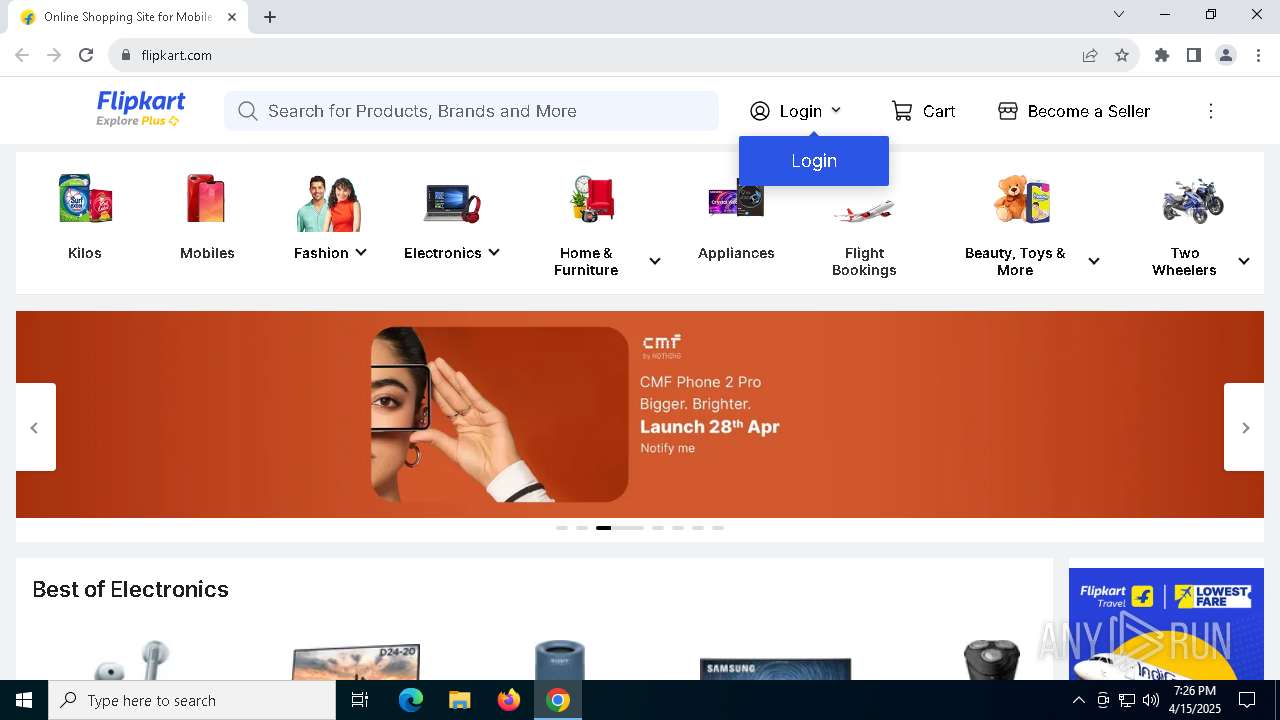The height and width of the screenshot is (720, 1280).
Task: Open the Chrome tab search dropdown
Action: tap(1119, 14)
